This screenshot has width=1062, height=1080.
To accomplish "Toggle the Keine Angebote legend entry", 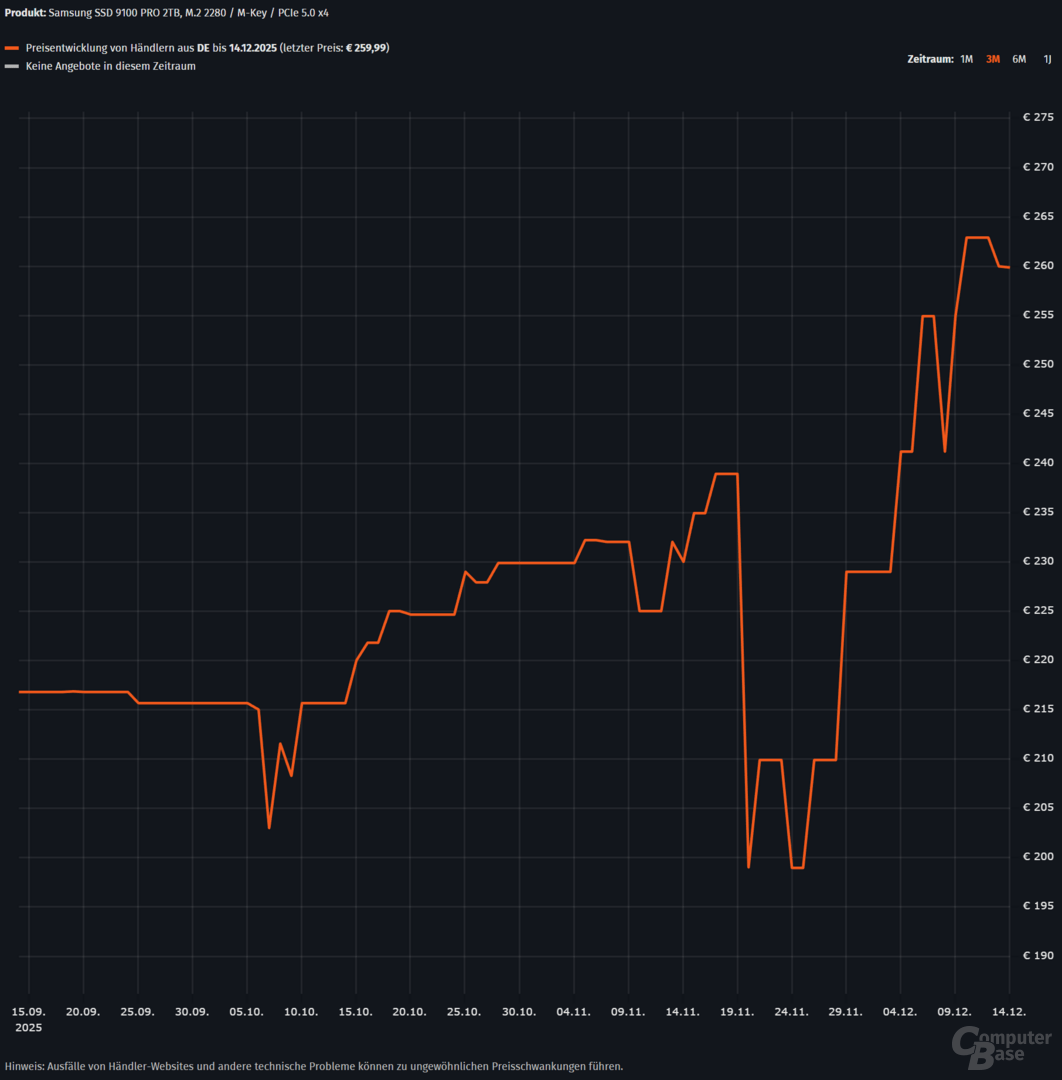I will pos(110,67).
